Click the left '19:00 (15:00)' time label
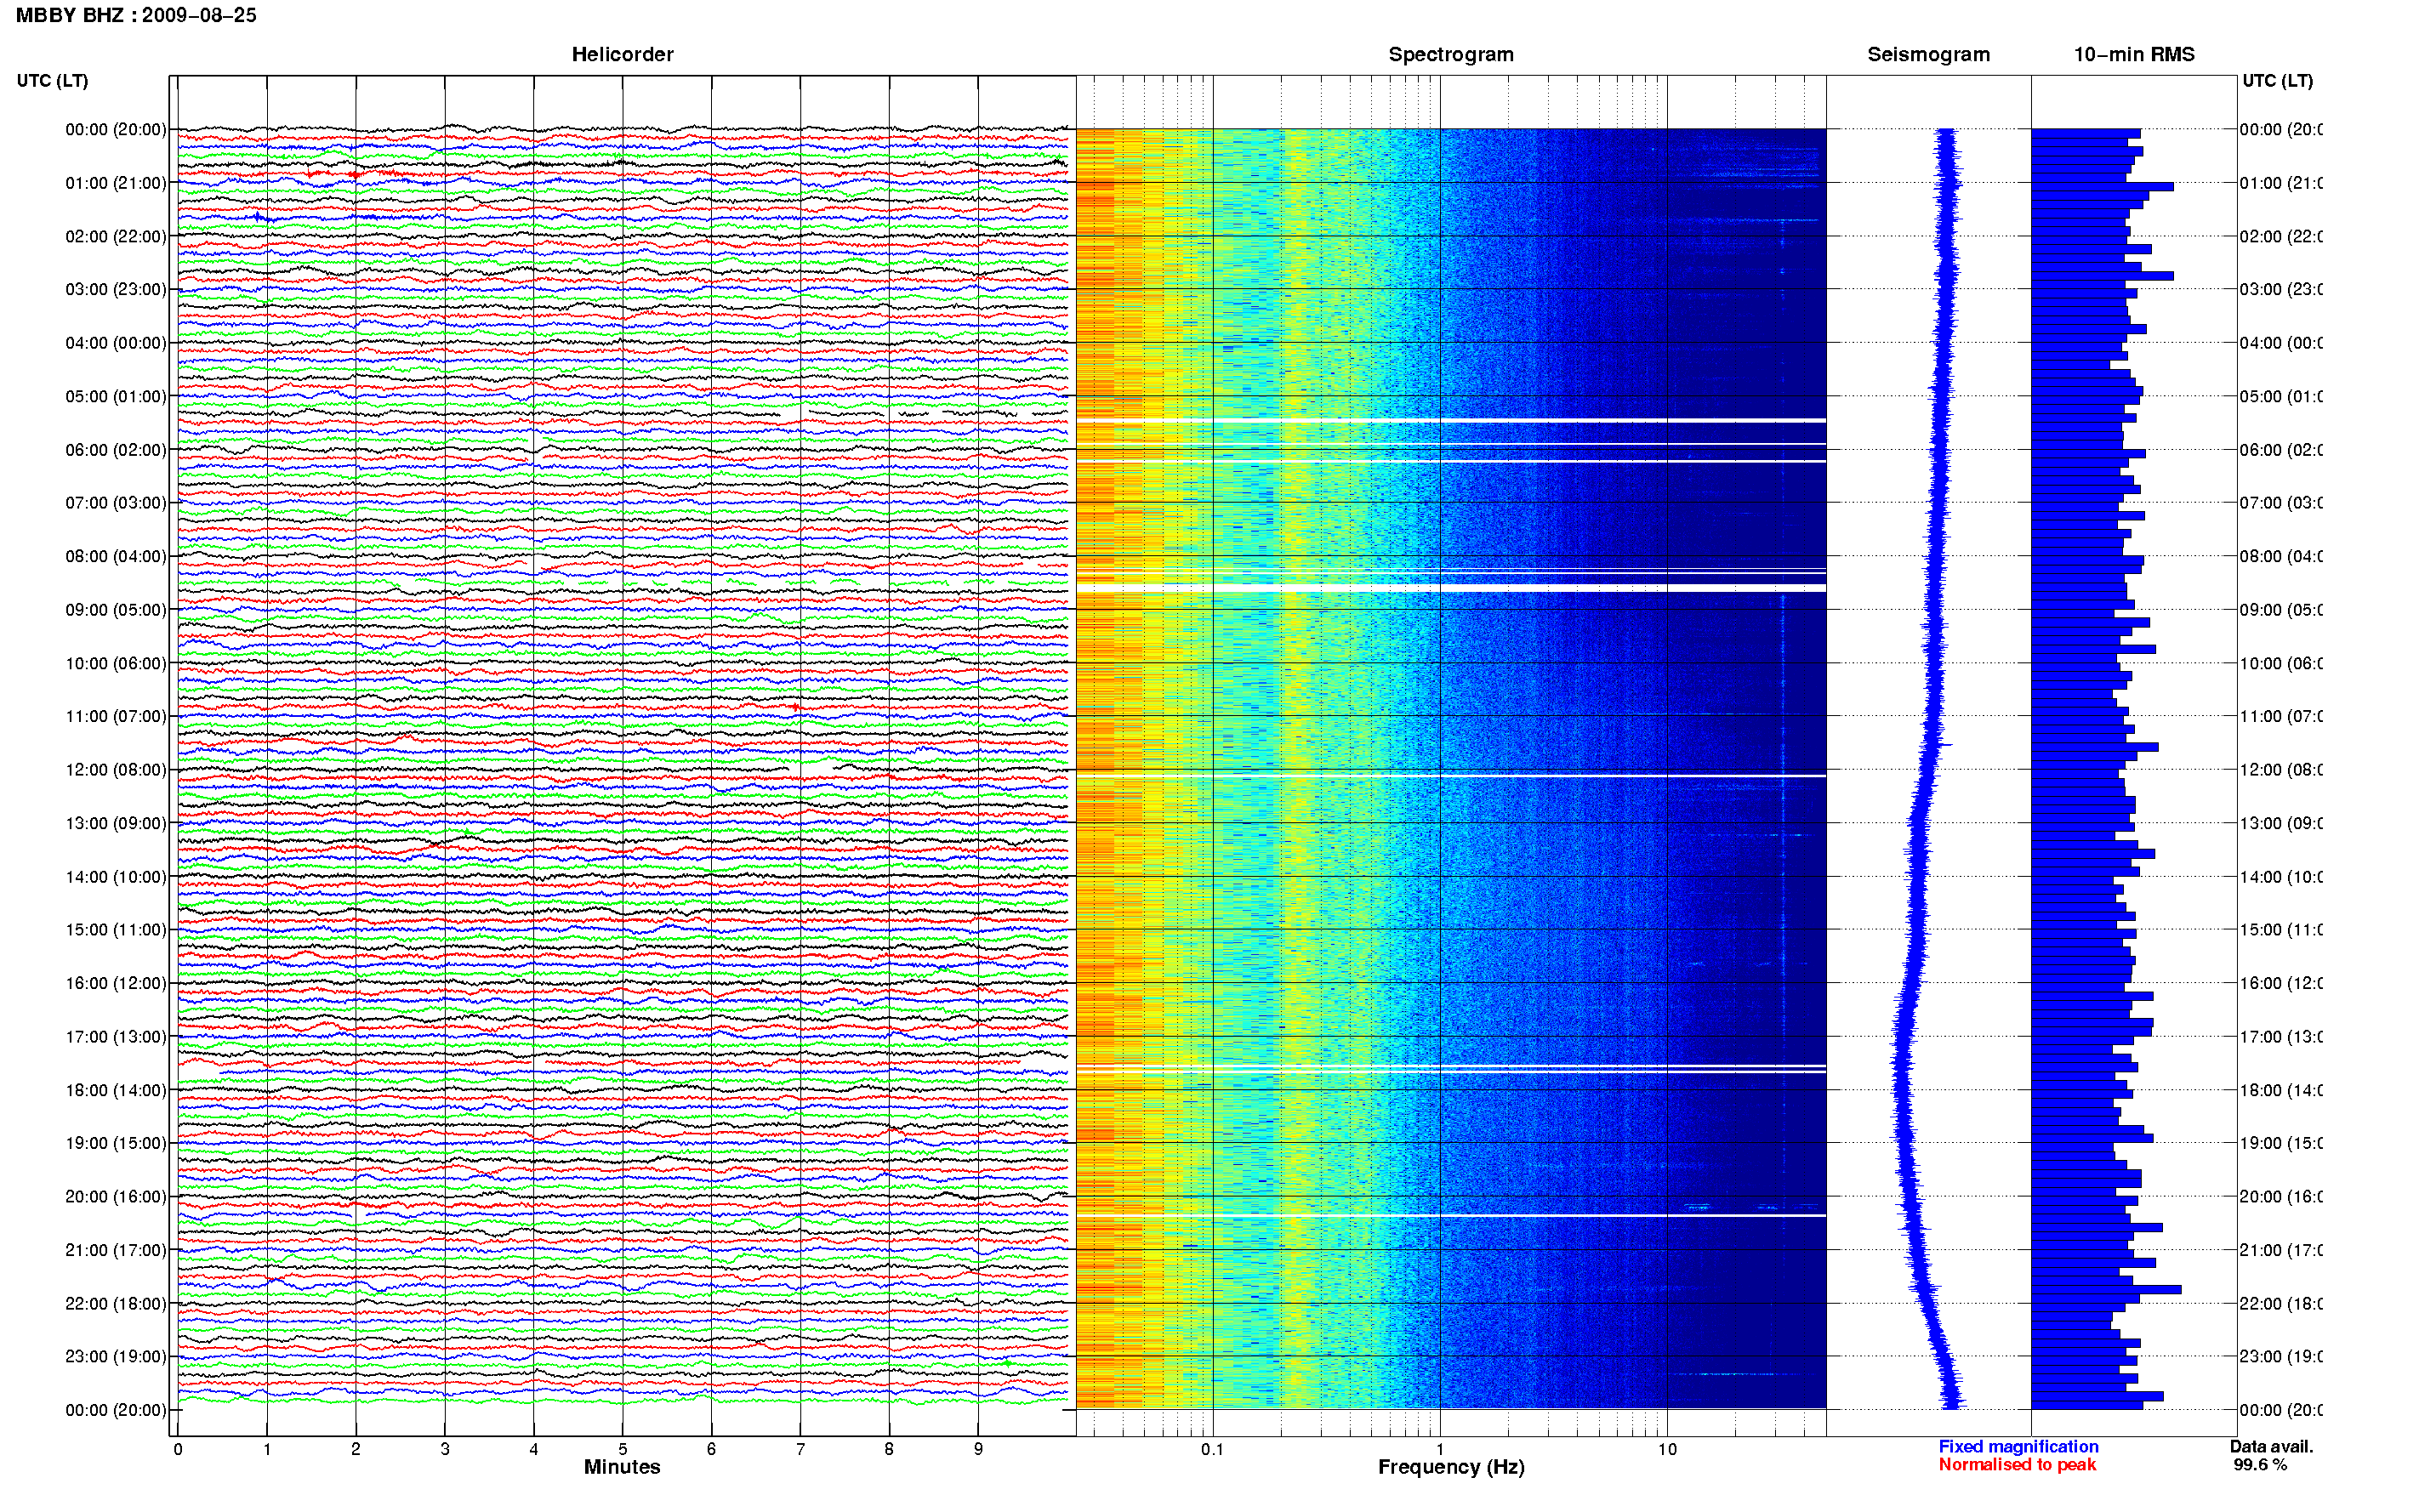 (115, 1143)
